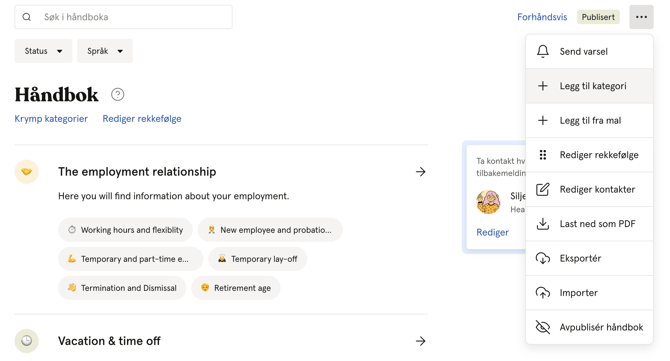Open Working hours and flexiblity chip
This screenshot has height=361, width=670.
coord(125,230)
